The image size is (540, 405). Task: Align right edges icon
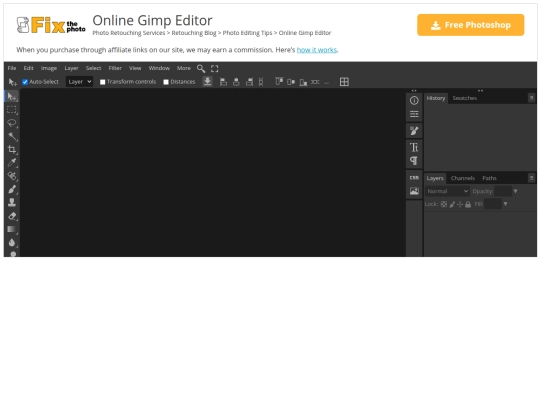(249, 82)
